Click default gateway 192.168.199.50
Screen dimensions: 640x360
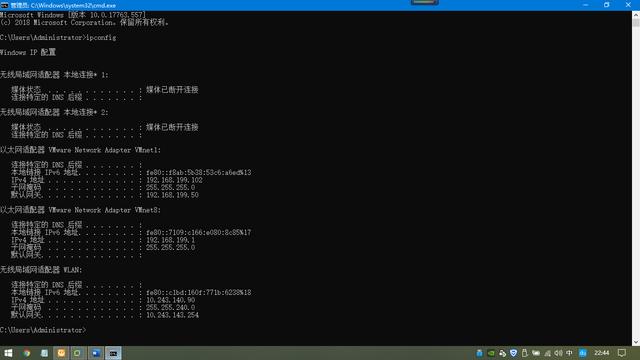172,195
